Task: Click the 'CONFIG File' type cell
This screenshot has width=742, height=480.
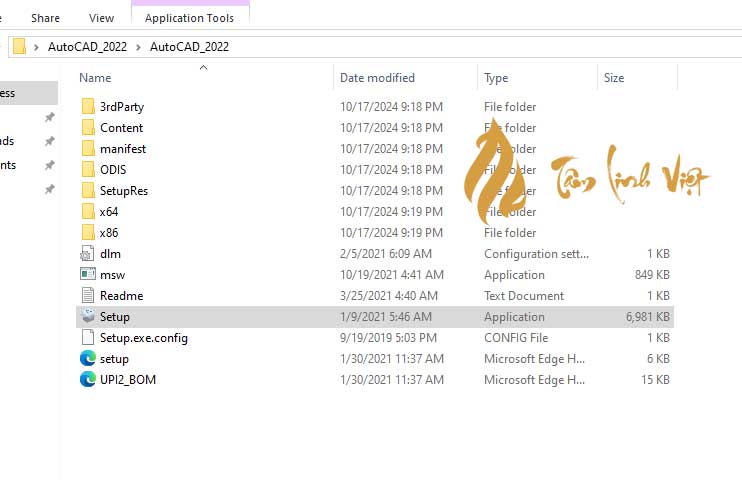Action: (x=516, y=338)
